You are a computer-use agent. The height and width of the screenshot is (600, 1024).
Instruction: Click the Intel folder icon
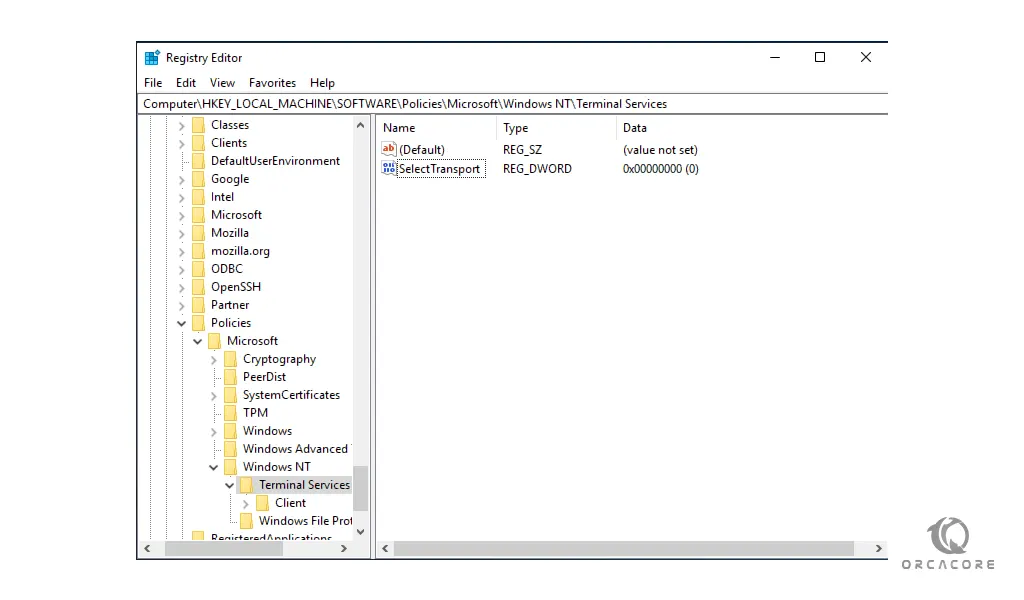[x=199, y=197]
